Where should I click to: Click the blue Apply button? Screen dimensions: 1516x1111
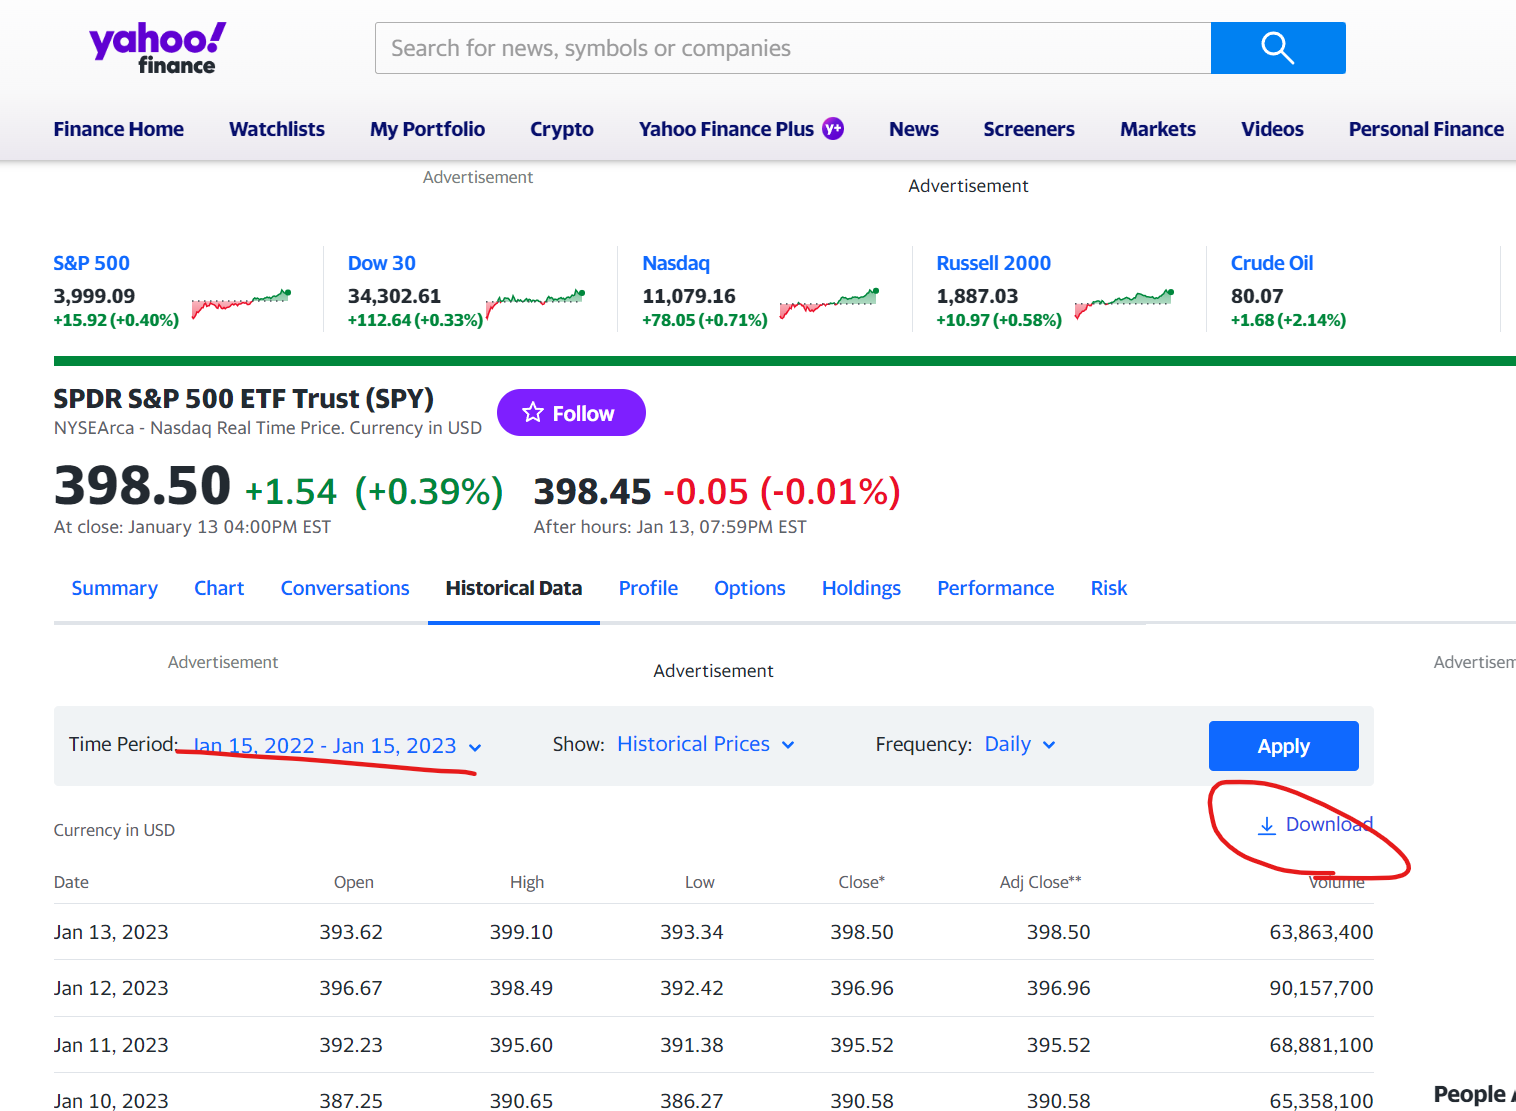tap(1283, 746)
